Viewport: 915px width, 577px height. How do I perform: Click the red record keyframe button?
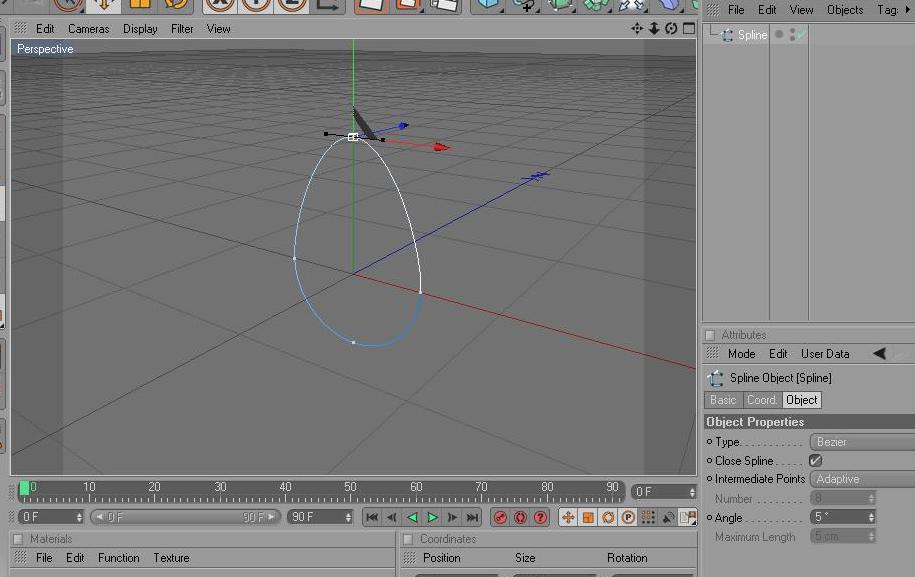click(500, 517)
